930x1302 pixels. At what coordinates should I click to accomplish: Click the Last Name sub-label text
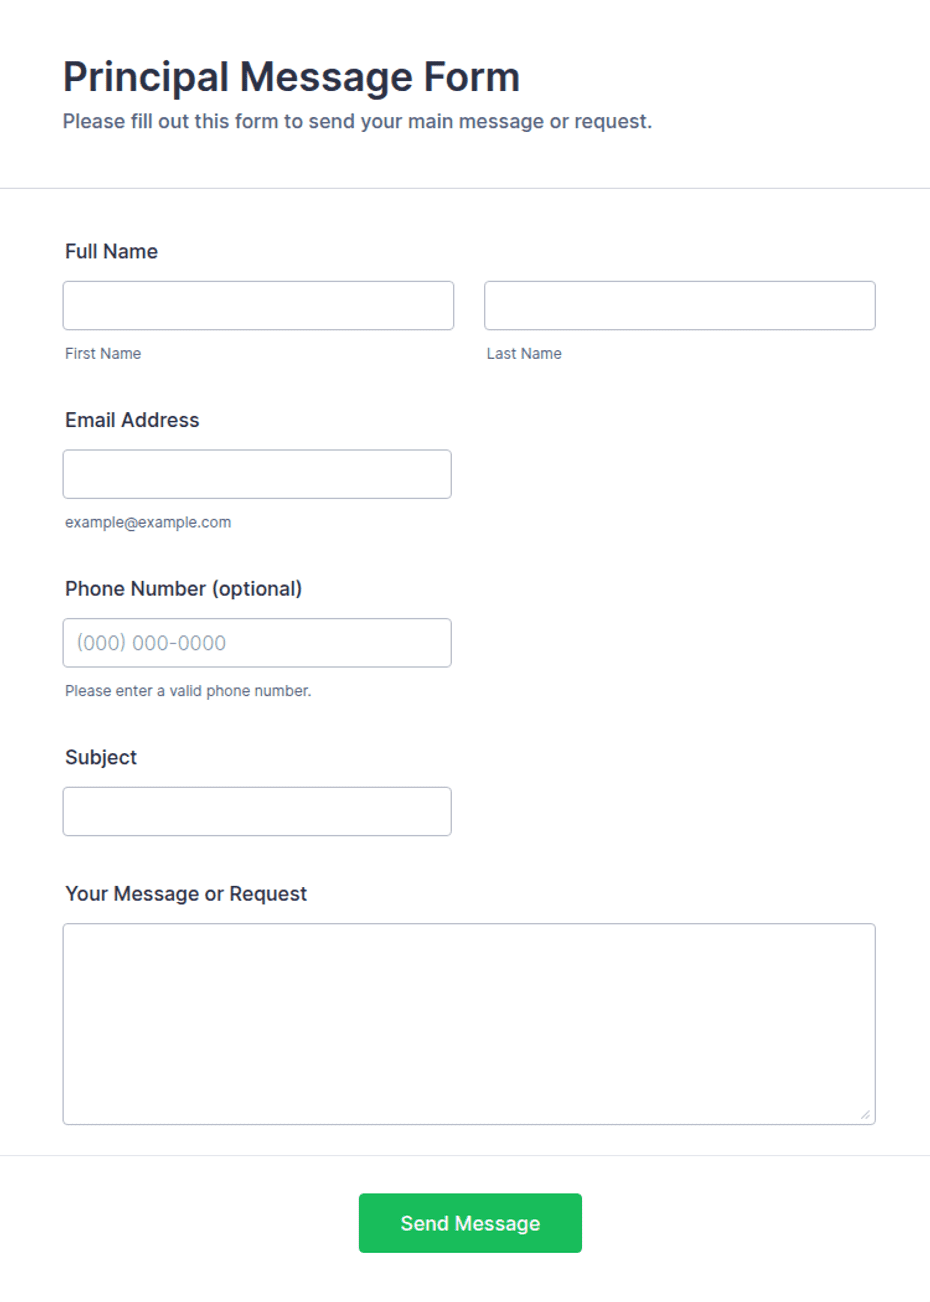524,353
